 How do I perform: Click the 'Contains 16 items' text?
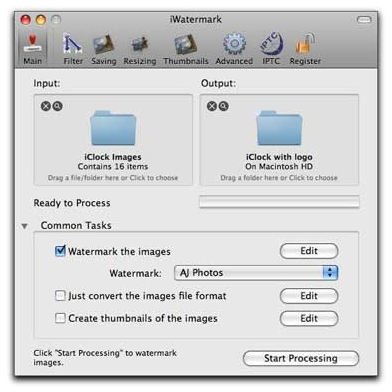113,166
